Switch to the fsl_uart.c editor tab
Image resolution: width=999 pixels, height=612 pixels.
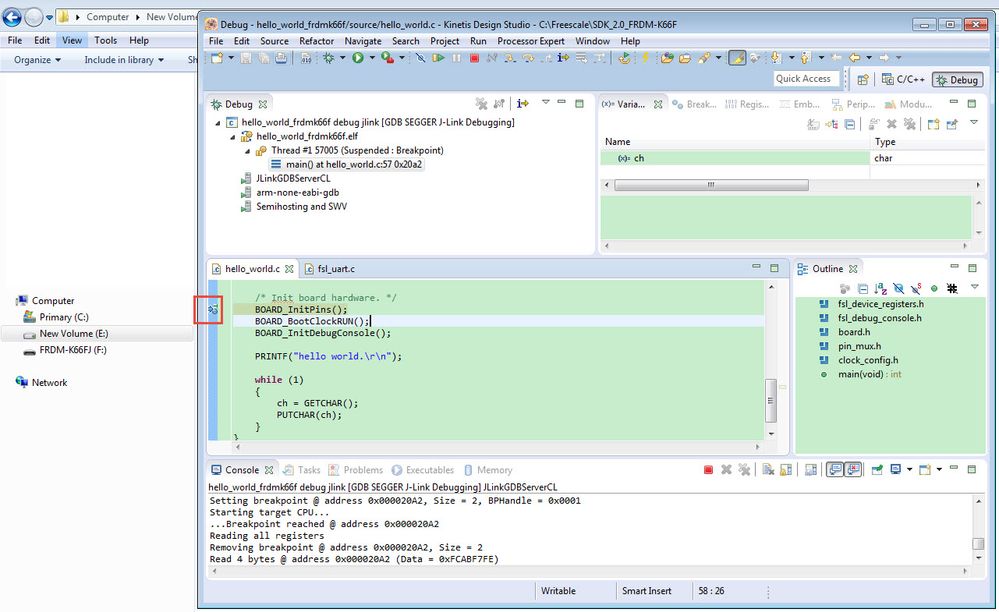coord(330,269)
